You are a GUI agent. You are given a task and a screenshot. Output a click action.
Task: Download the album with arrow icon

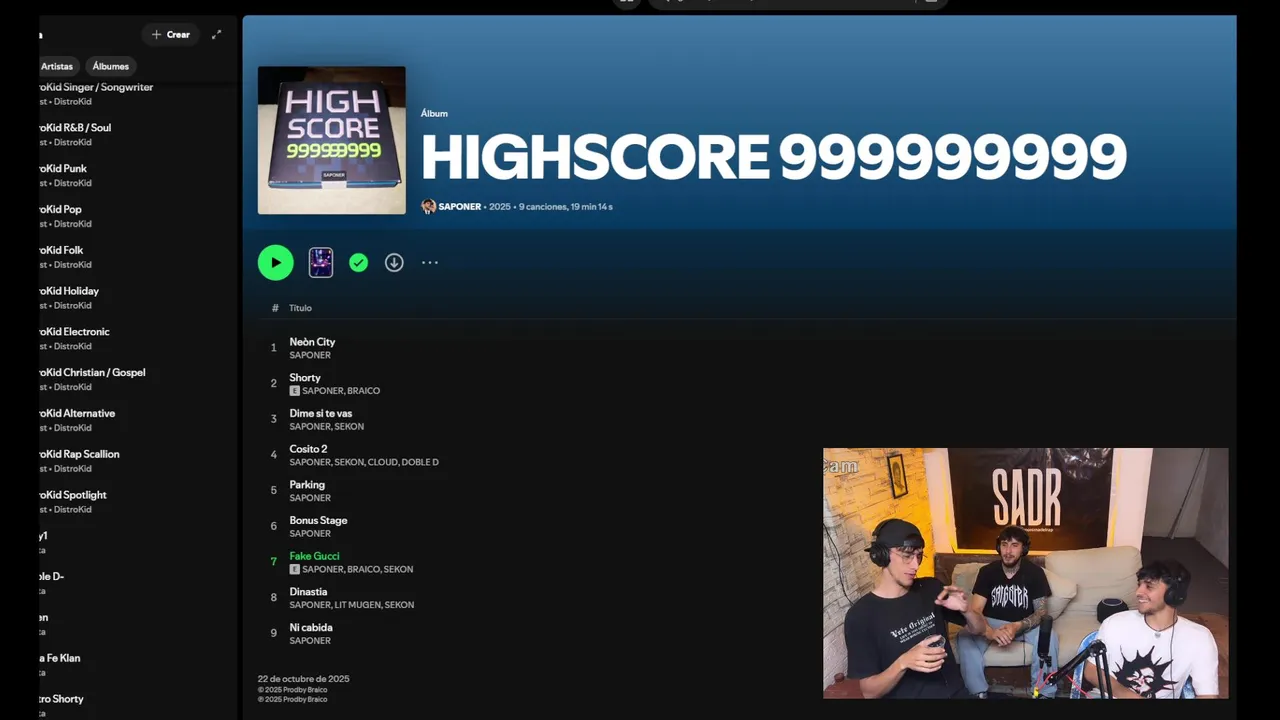coord(394,262)
